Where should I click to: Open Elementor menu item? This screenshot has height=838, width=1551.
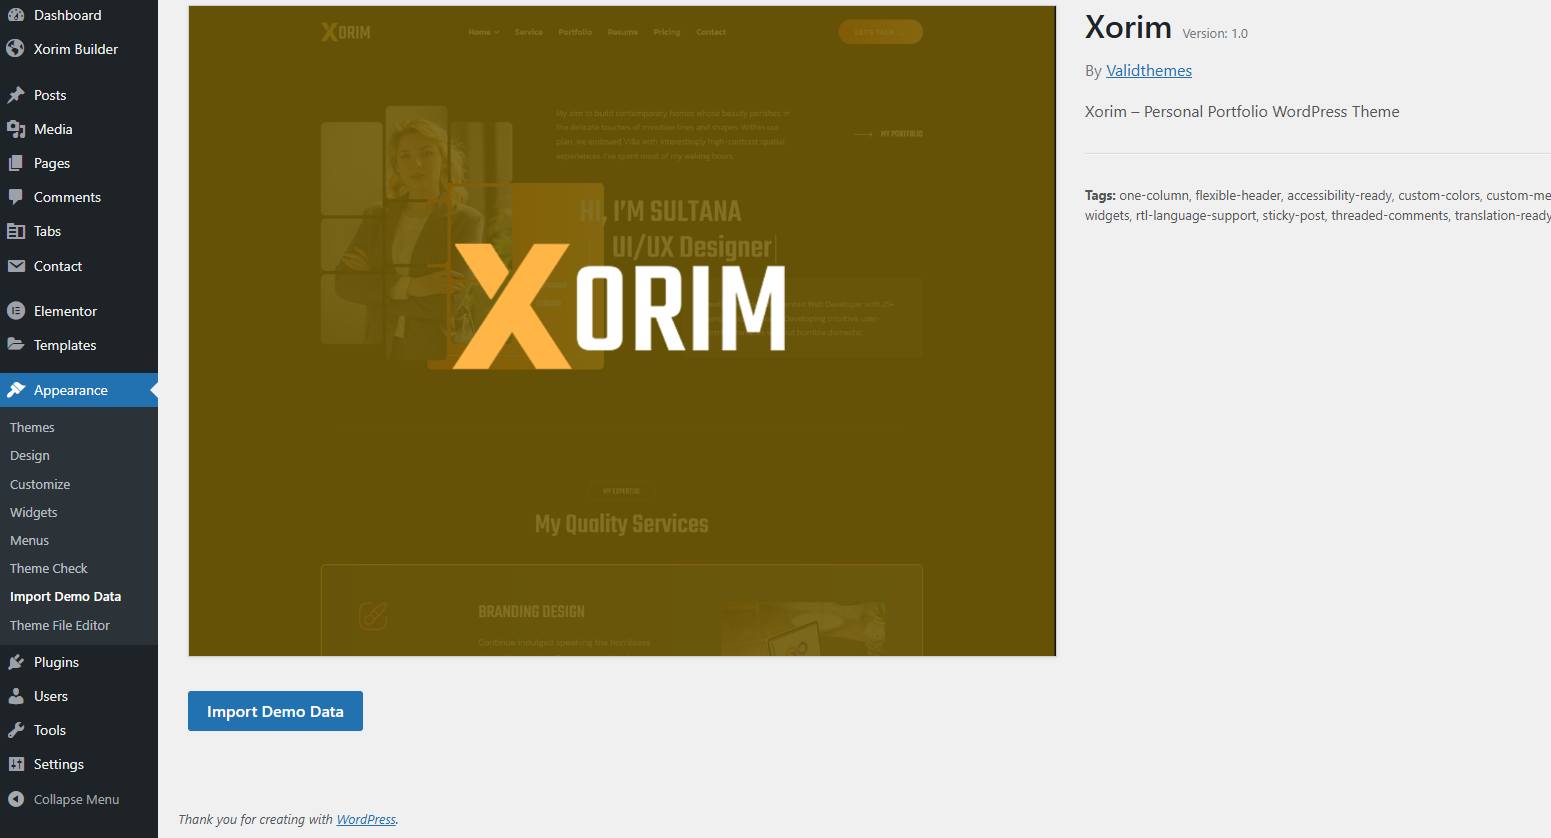tap(79, 311)
